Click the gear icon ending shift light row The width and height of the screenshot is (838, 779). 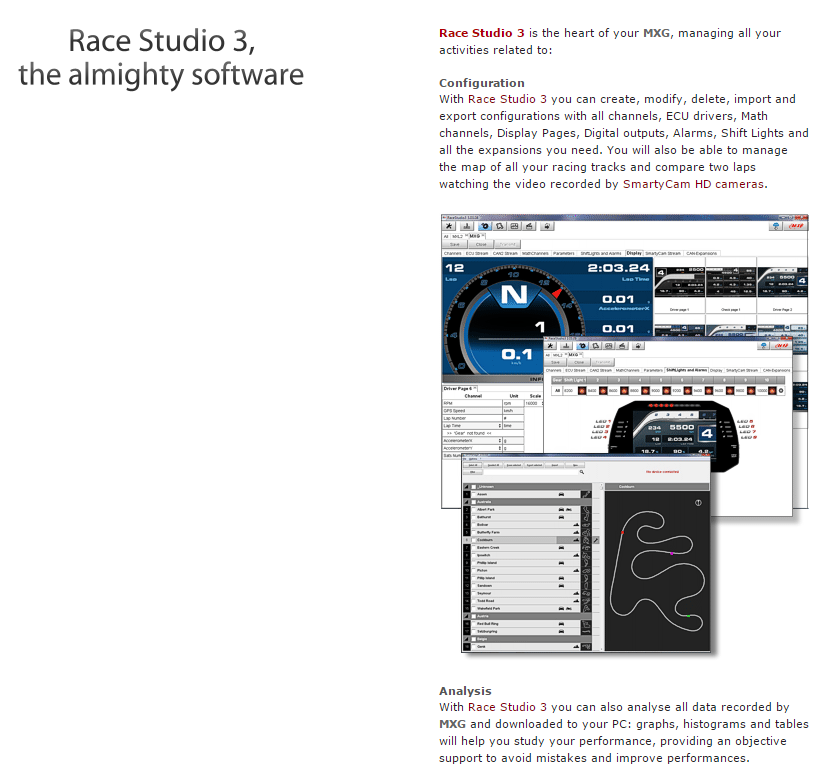780,390
